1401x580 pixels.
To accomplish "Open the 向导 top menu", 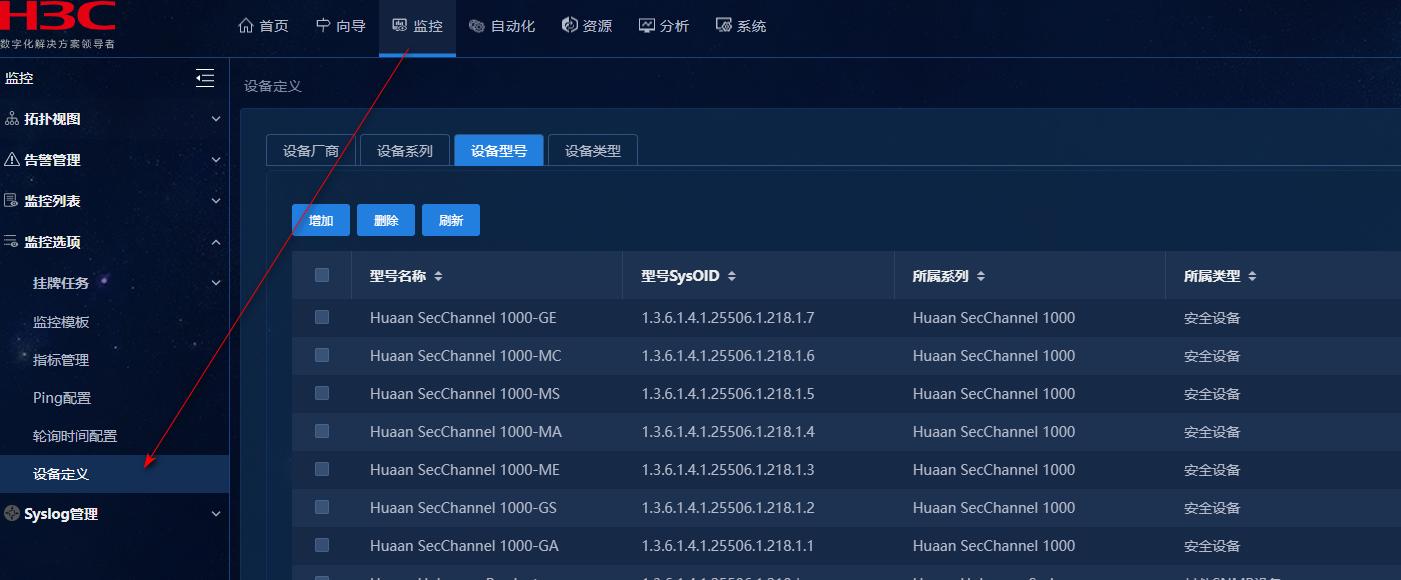I will (x=341, y=26).
